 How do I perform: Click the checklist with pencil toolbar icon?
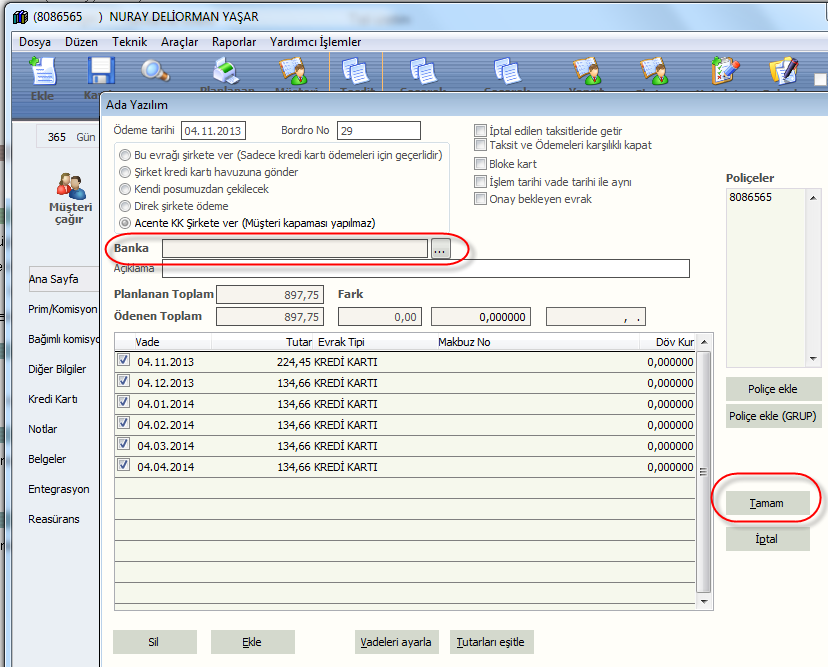click(x=724, y=72)
